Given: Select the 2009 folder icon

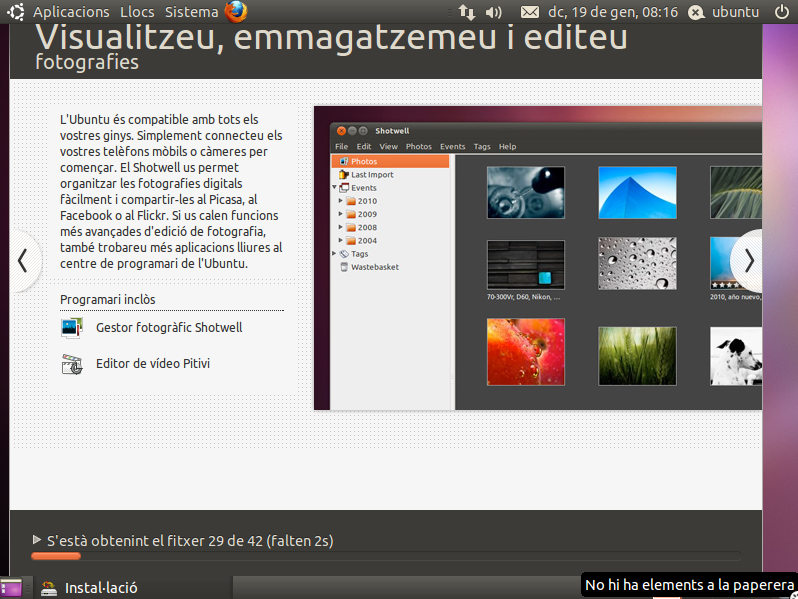Looking at the screenshot, I should coord(351,214).
